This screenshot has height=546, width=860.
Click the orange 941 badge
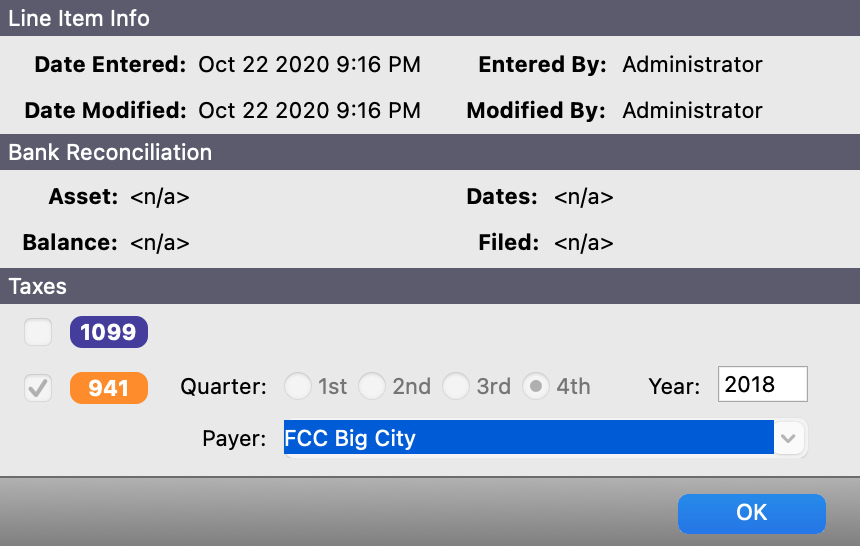(x=108, y=387)
